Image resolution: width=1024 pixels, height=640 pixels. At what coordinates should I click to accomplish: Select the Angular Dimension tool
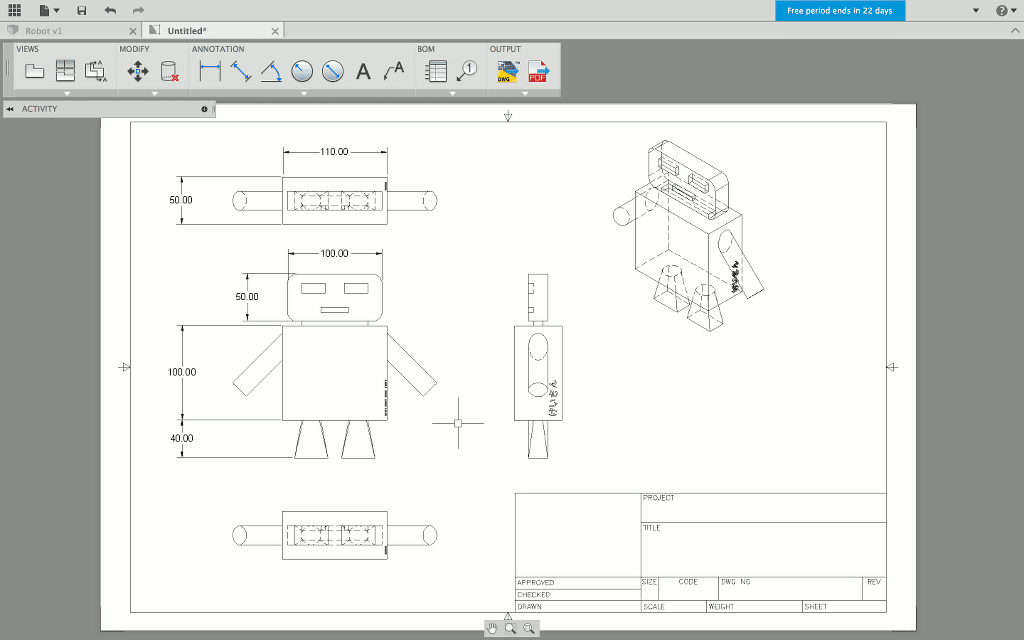271,71
